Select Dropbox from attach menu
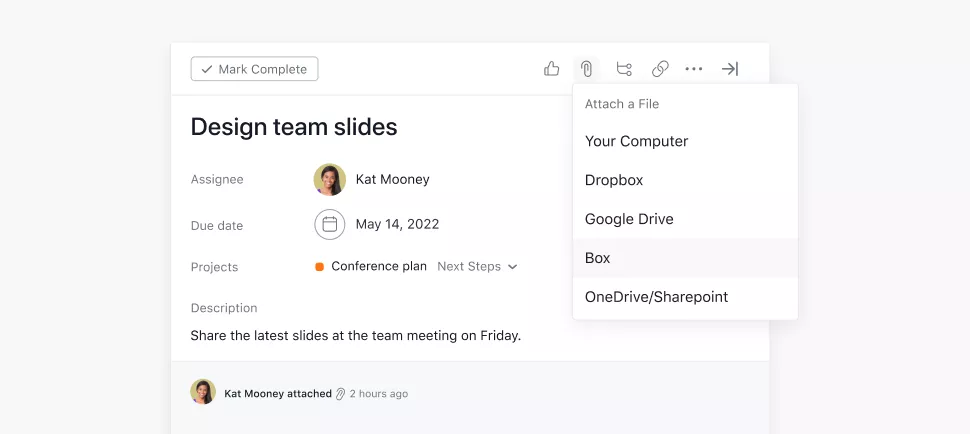The height and width of the screenshot is (434, 970). (614, 180)
